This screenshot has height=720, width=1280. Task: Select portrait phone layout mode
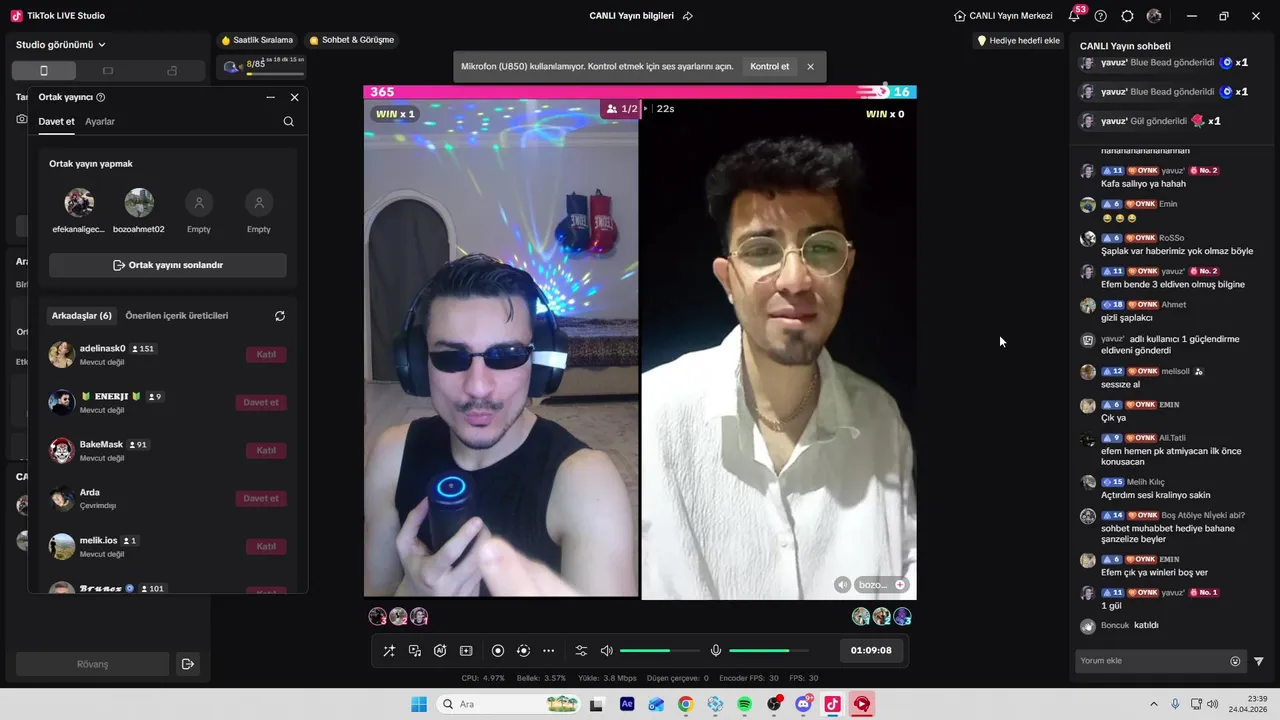tap(43, 70)
